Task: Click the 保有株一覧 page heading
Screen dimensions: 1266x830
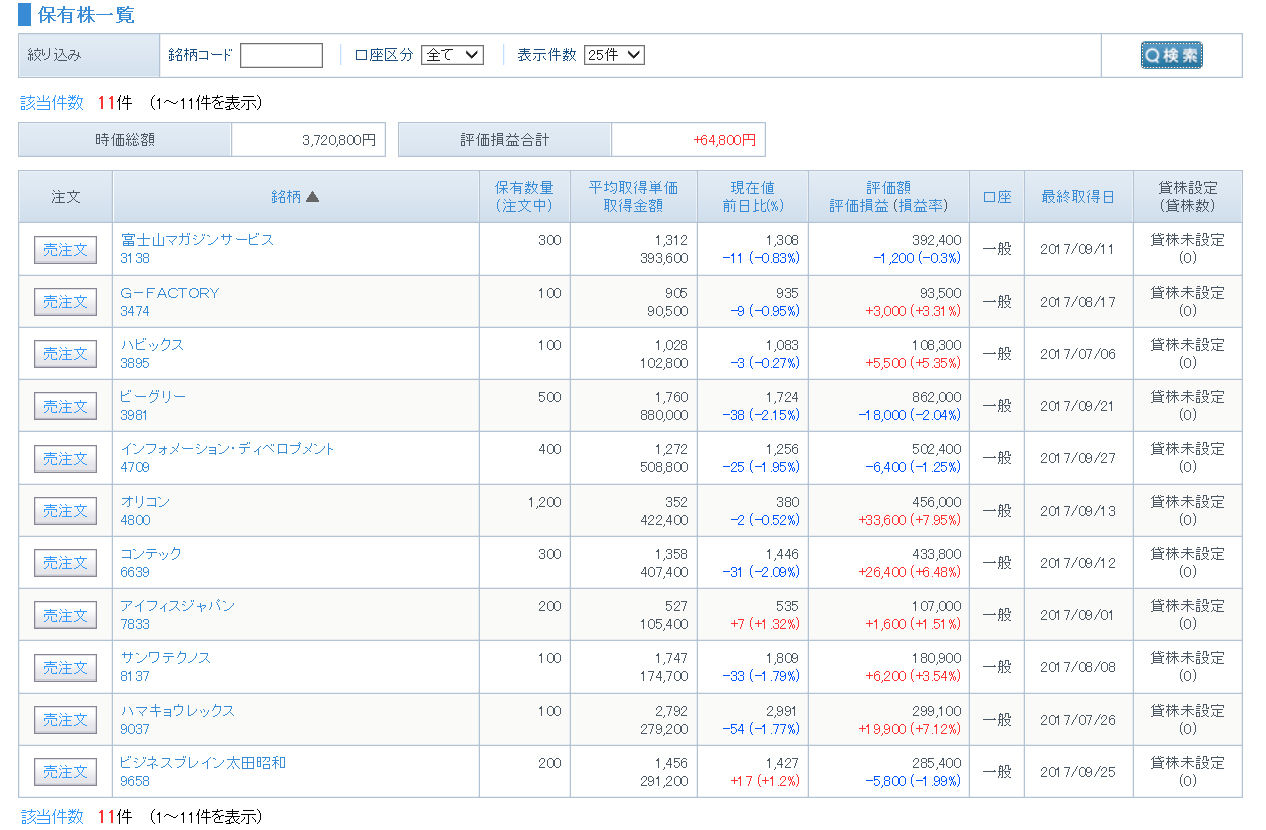Action: pyautogui.click(x=86, y=15)
